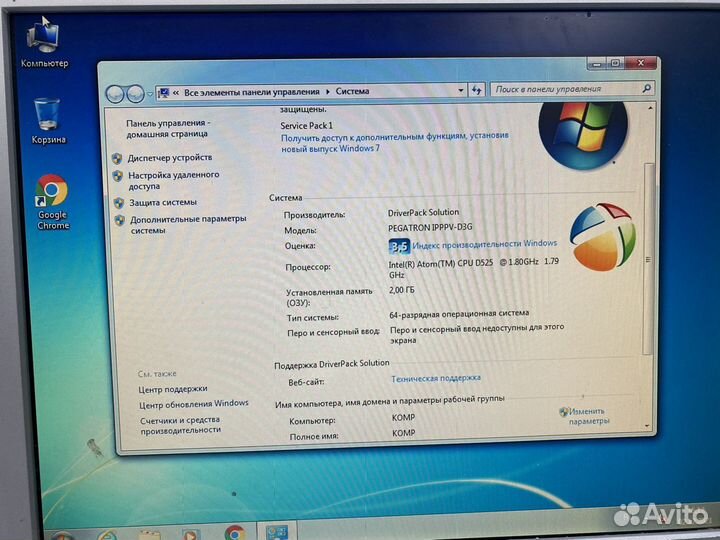Click 'Индекс производительности Windows' link
This screenshot has width=720, height=540.
[x=485, y=244]
